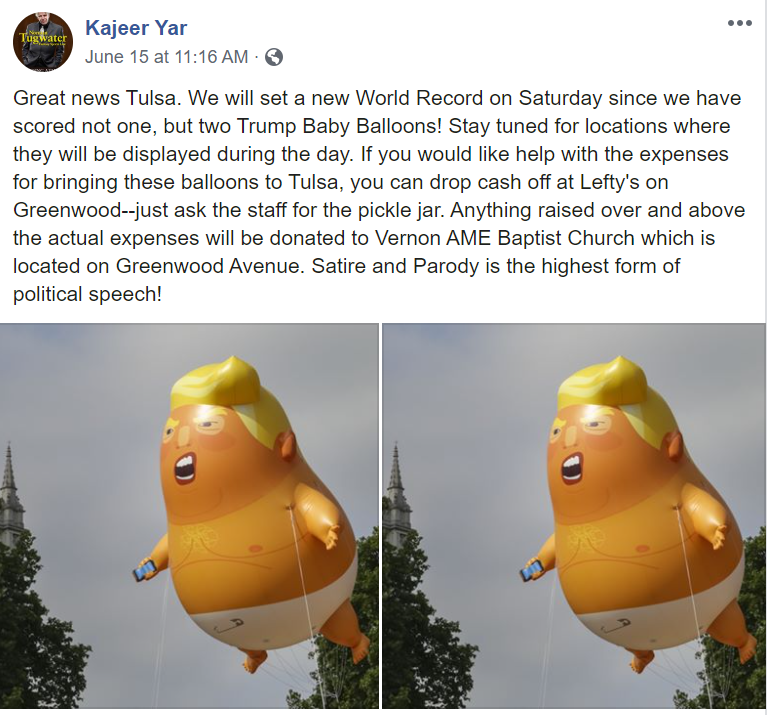Viewport: 767px width, 715px height.
Task: Open the June 15 at 11:16 AM timestamp
Action: (x=167, y=57)
